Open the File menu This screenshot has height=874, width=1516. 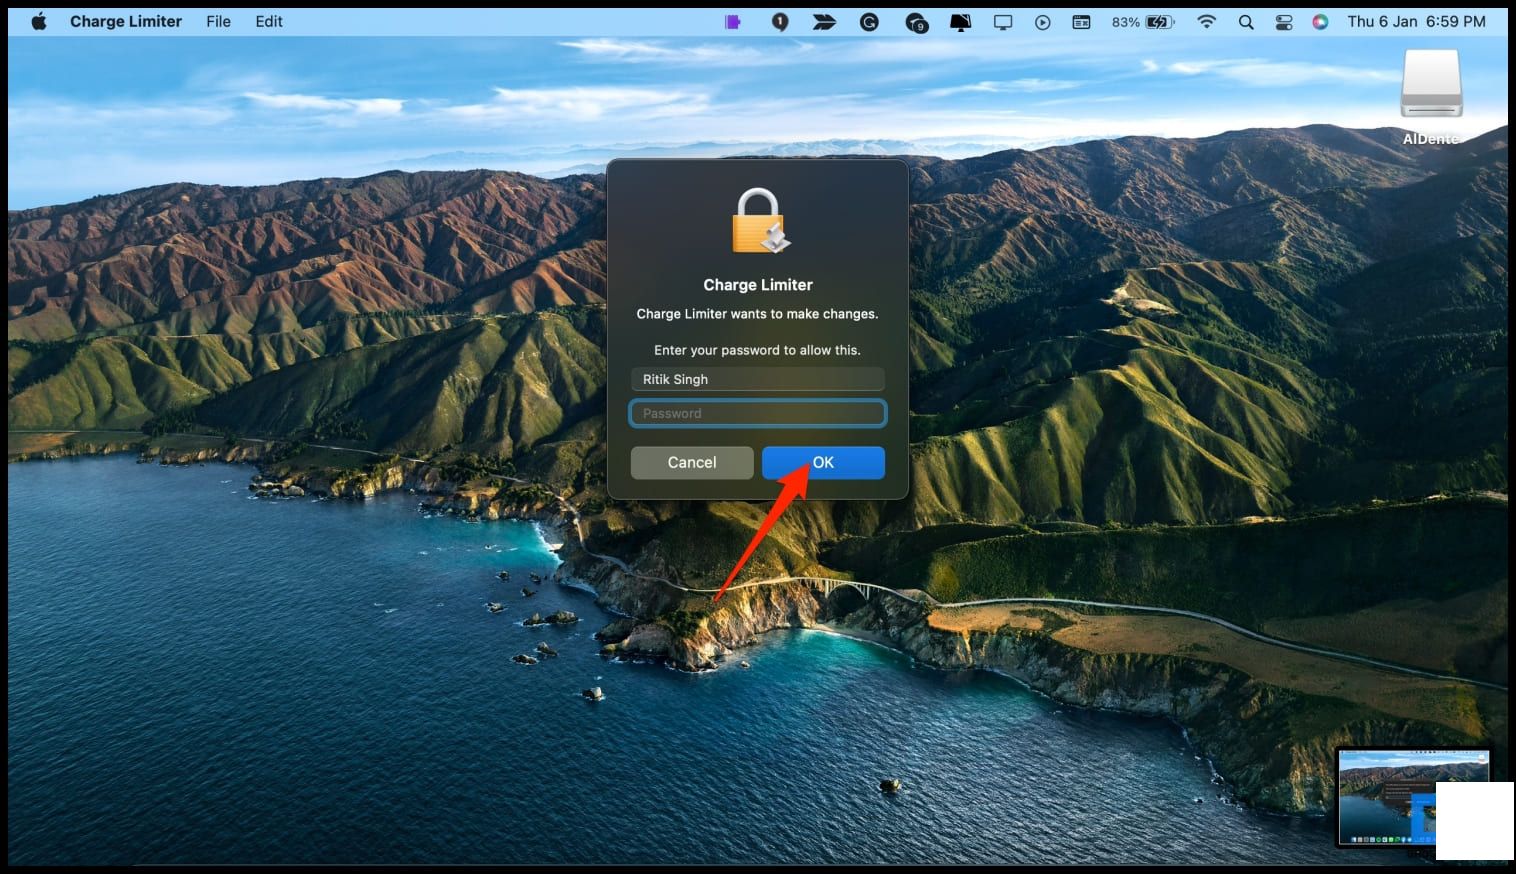pyautogui.click(x=218, y=21)
